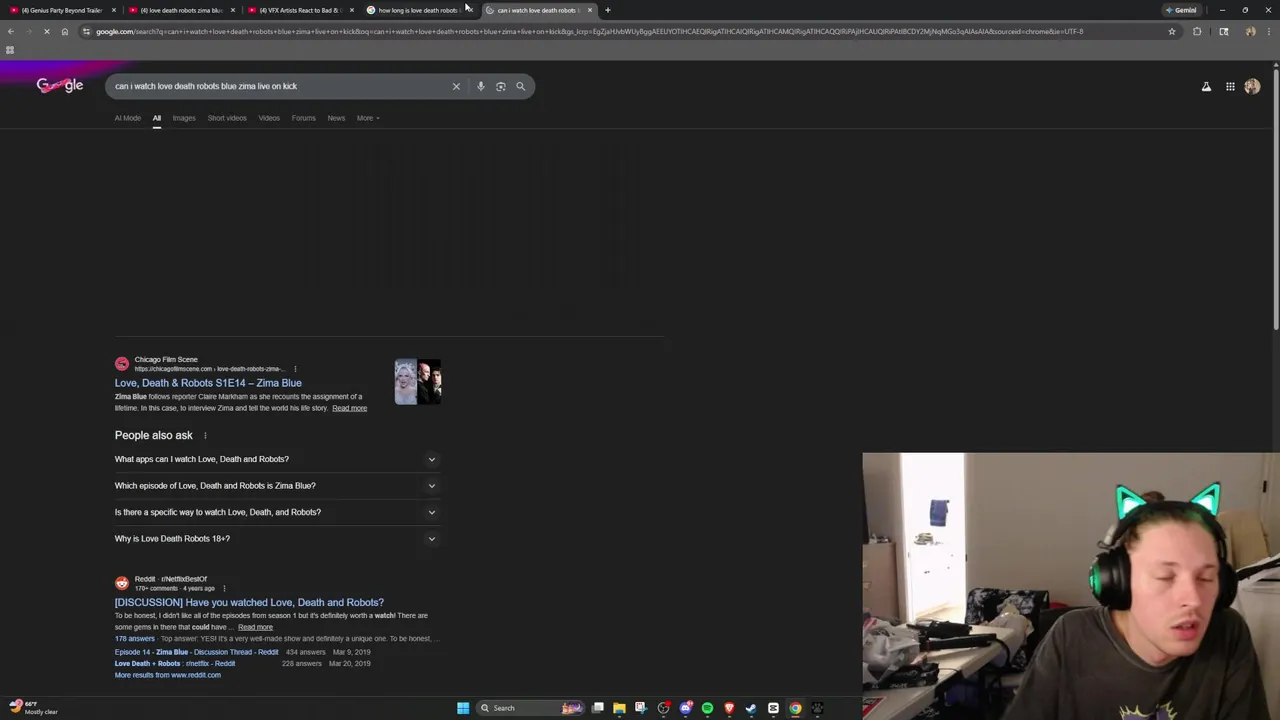Stop loading the page
The height and width of the screenshot is (720, 1280).
click(46, 31)
